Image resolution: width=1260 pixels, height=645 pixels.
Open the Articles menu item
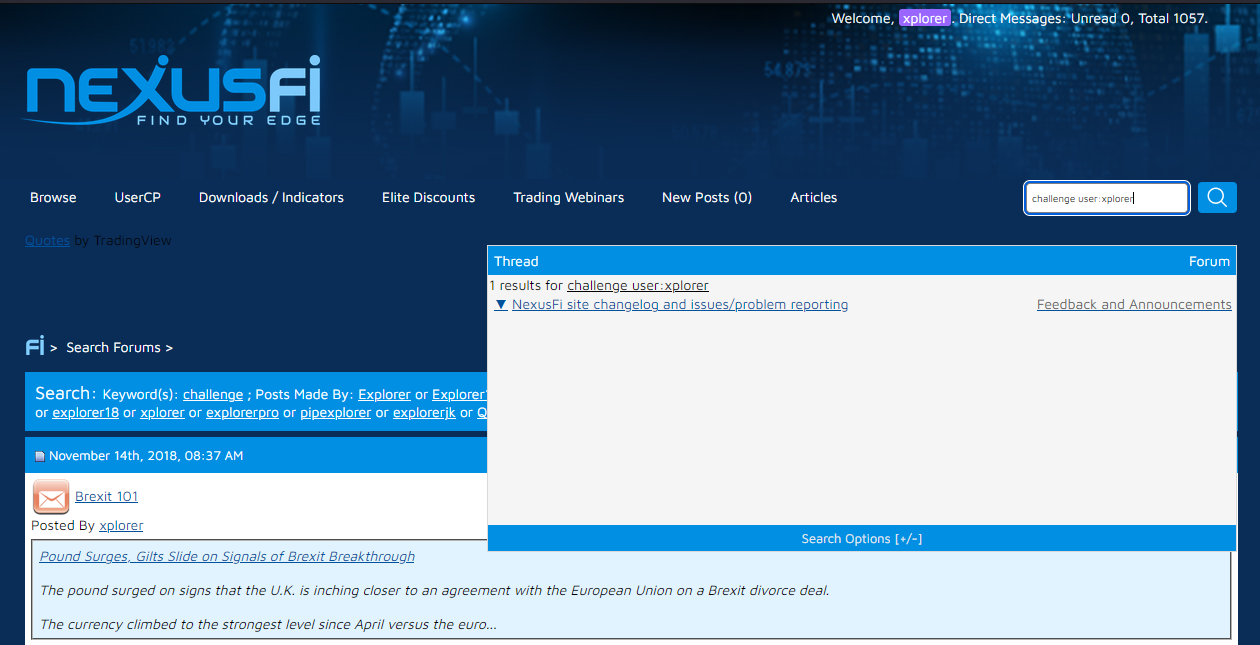coord(813,197)
